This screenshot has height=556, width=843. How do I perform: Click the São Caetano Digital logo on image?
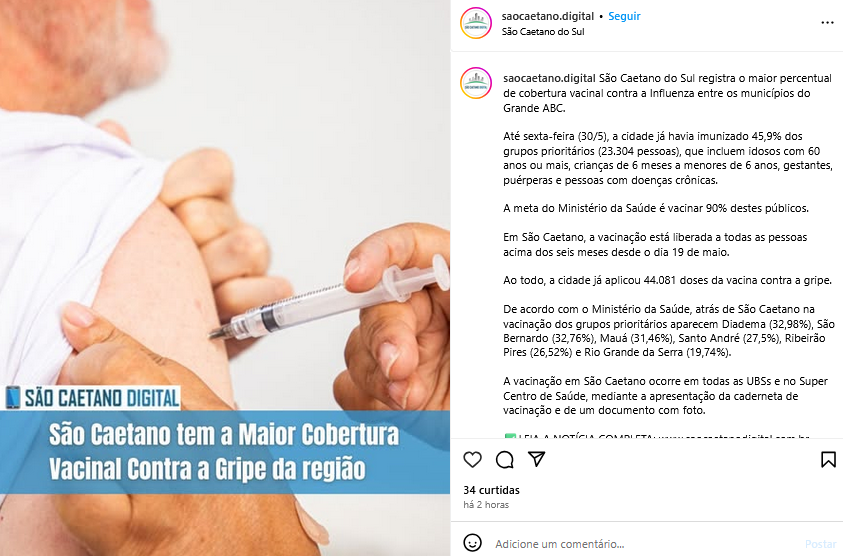(x=92, y=398)
